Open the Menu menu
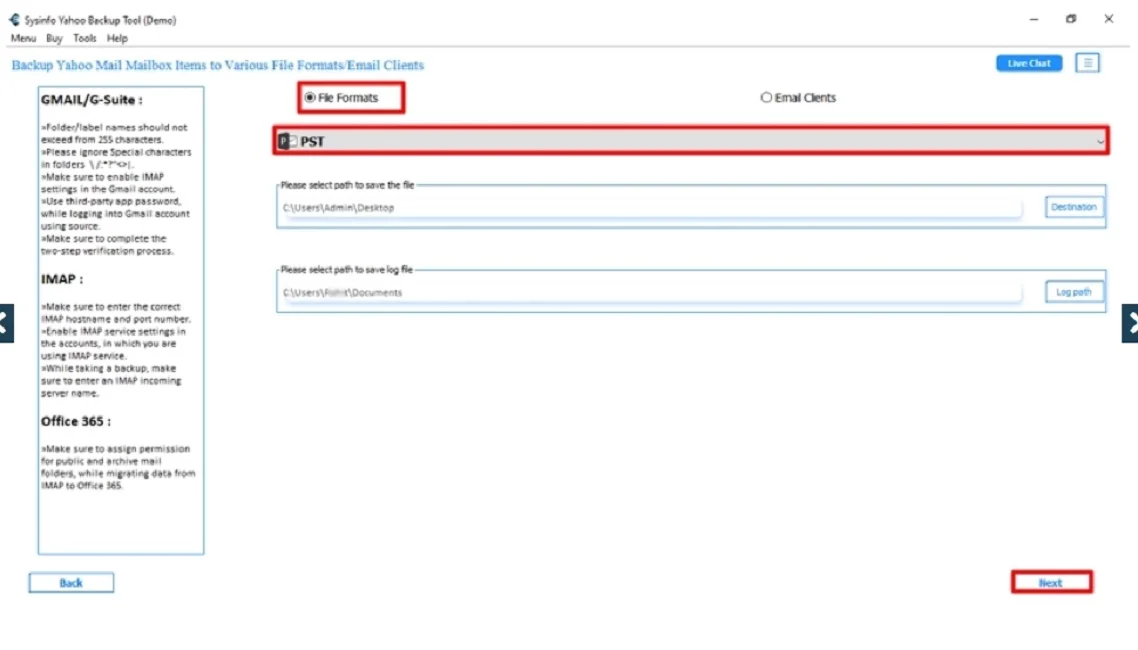1138x650 pixels. [23, 38]
